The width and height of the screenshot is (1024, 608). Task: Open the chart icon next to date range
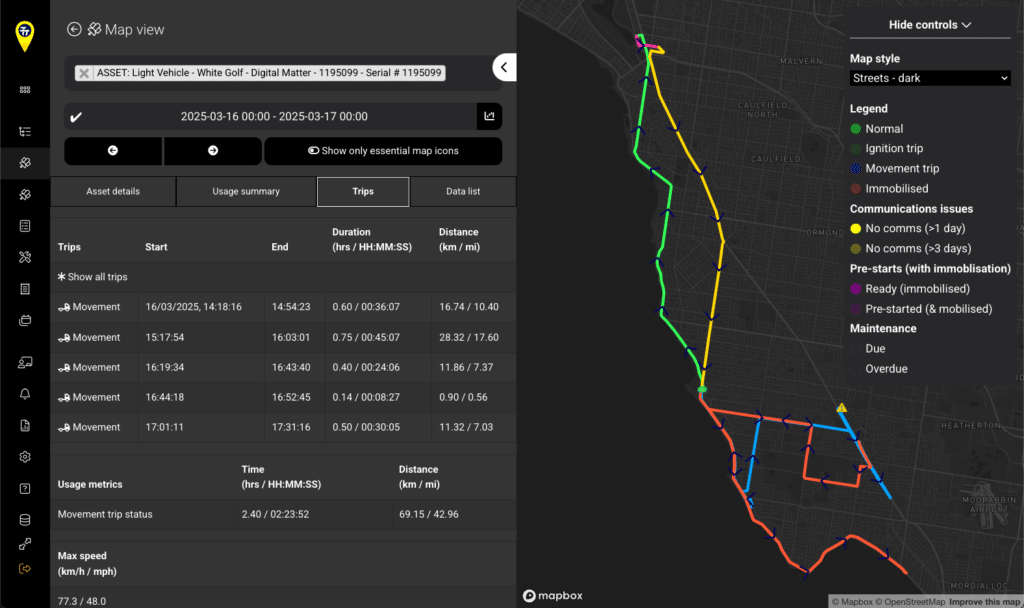[489, 116]
